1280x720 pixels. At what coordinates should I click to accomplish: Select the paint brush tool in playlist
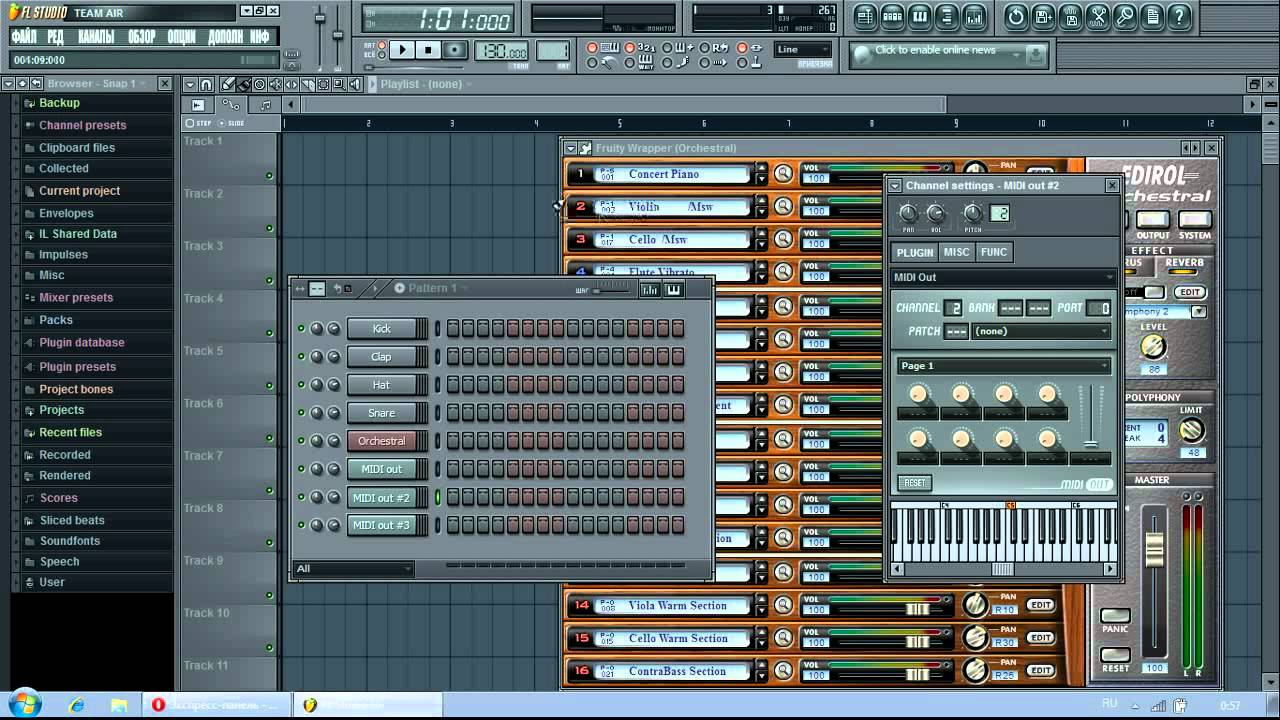coord(244,84)
